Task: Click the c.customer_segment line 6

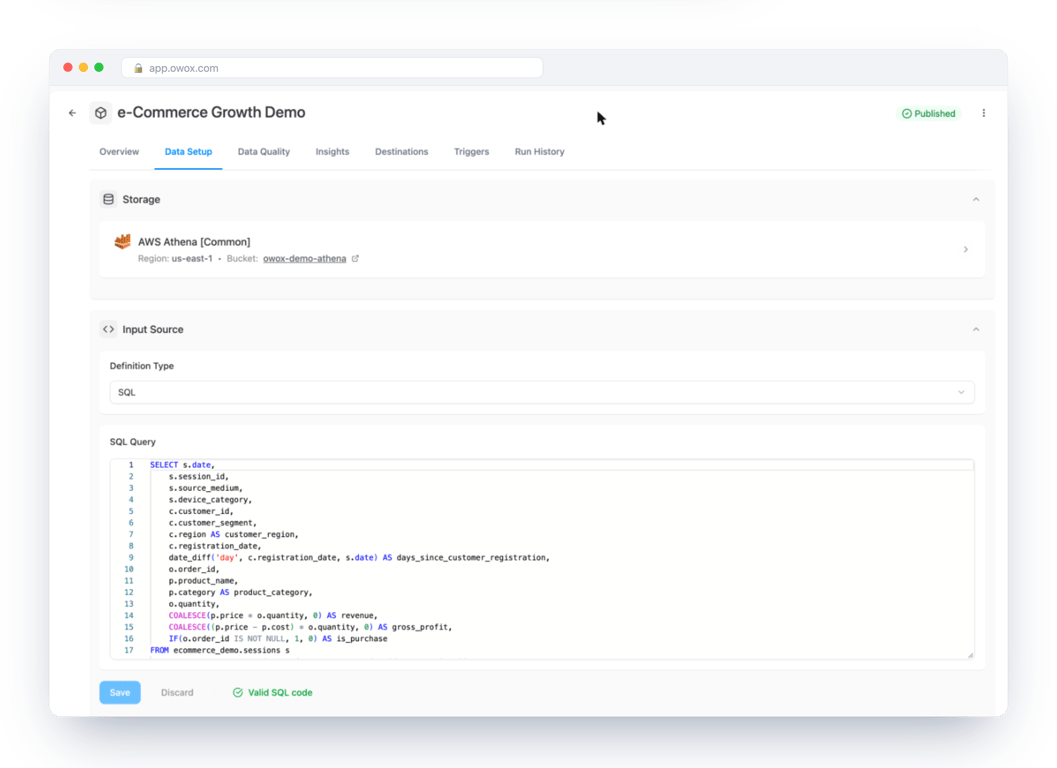Action: click(x=212, y=523)
